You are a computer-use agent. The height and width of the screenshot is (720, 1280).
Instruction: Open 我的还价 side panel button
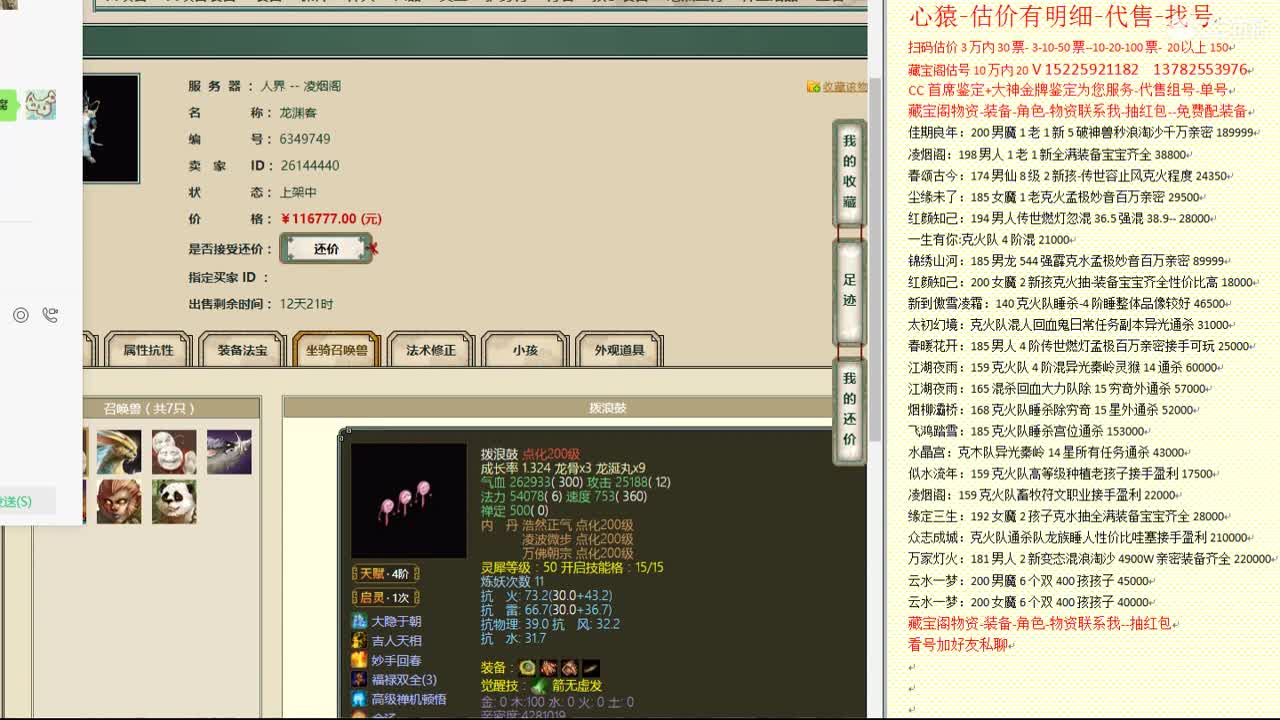pos(849,410)
